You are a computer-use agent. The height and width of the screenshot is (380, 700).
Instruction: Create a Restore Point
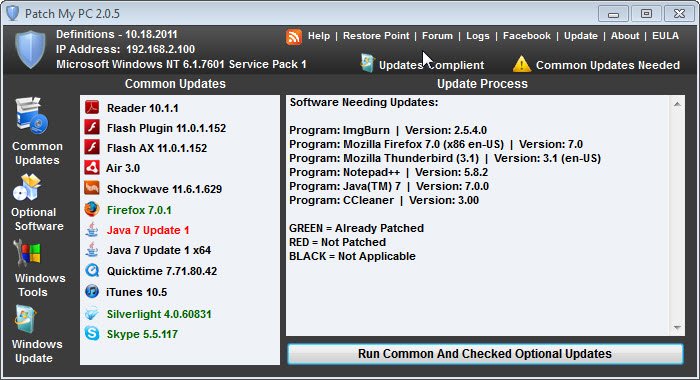376,36
